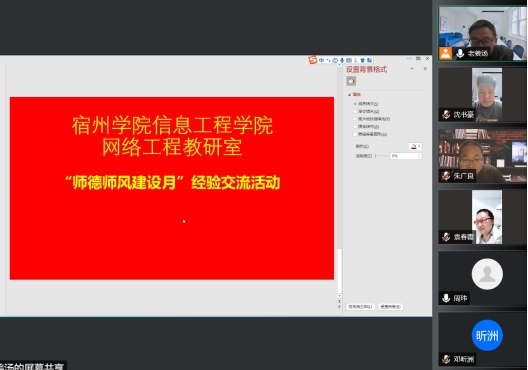
Task: Open the Sogou toolbar skin shirt icon
Action: pos(363,60)
